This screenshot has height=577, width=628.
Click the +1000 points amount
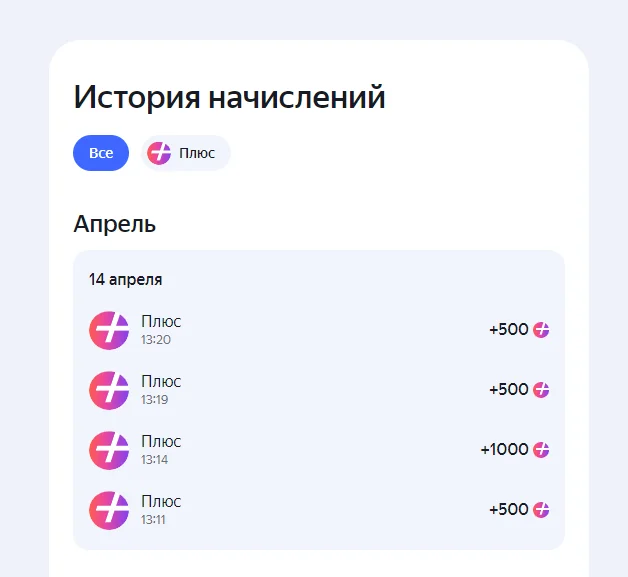(x=504, y=449)
